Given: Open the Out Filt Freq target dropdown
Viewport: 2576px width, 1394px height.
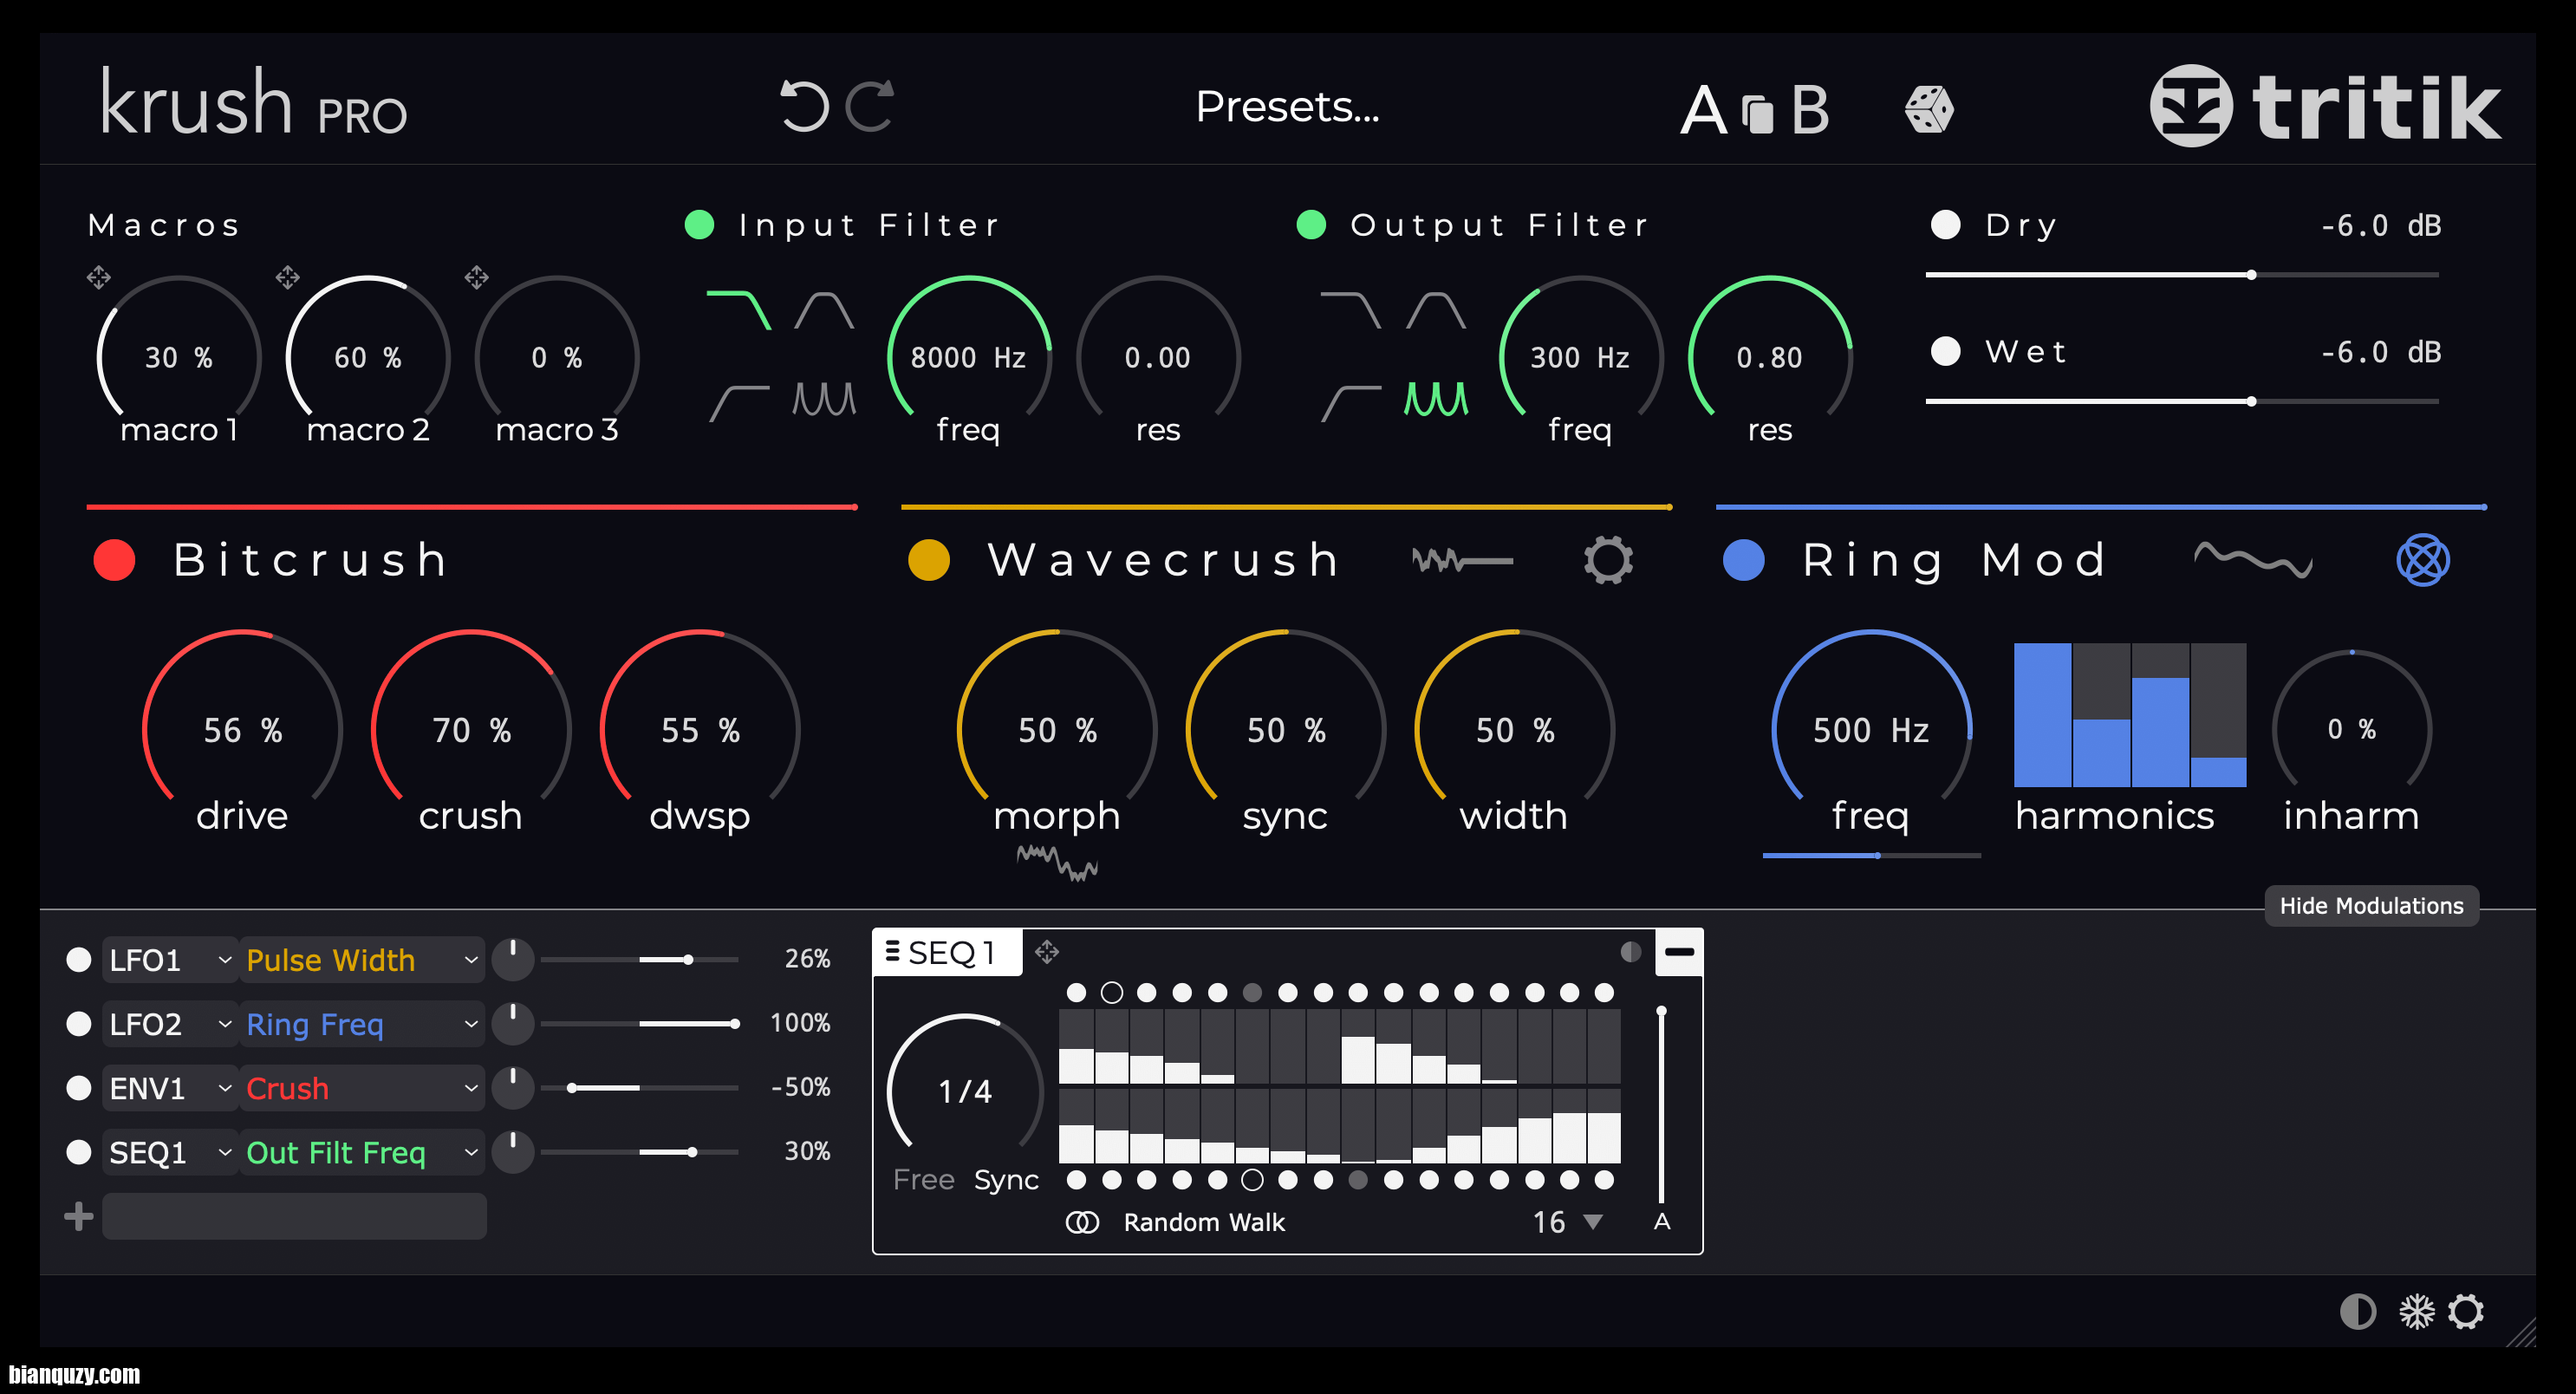Looking at the screenshot, I should pos(362,1152).
